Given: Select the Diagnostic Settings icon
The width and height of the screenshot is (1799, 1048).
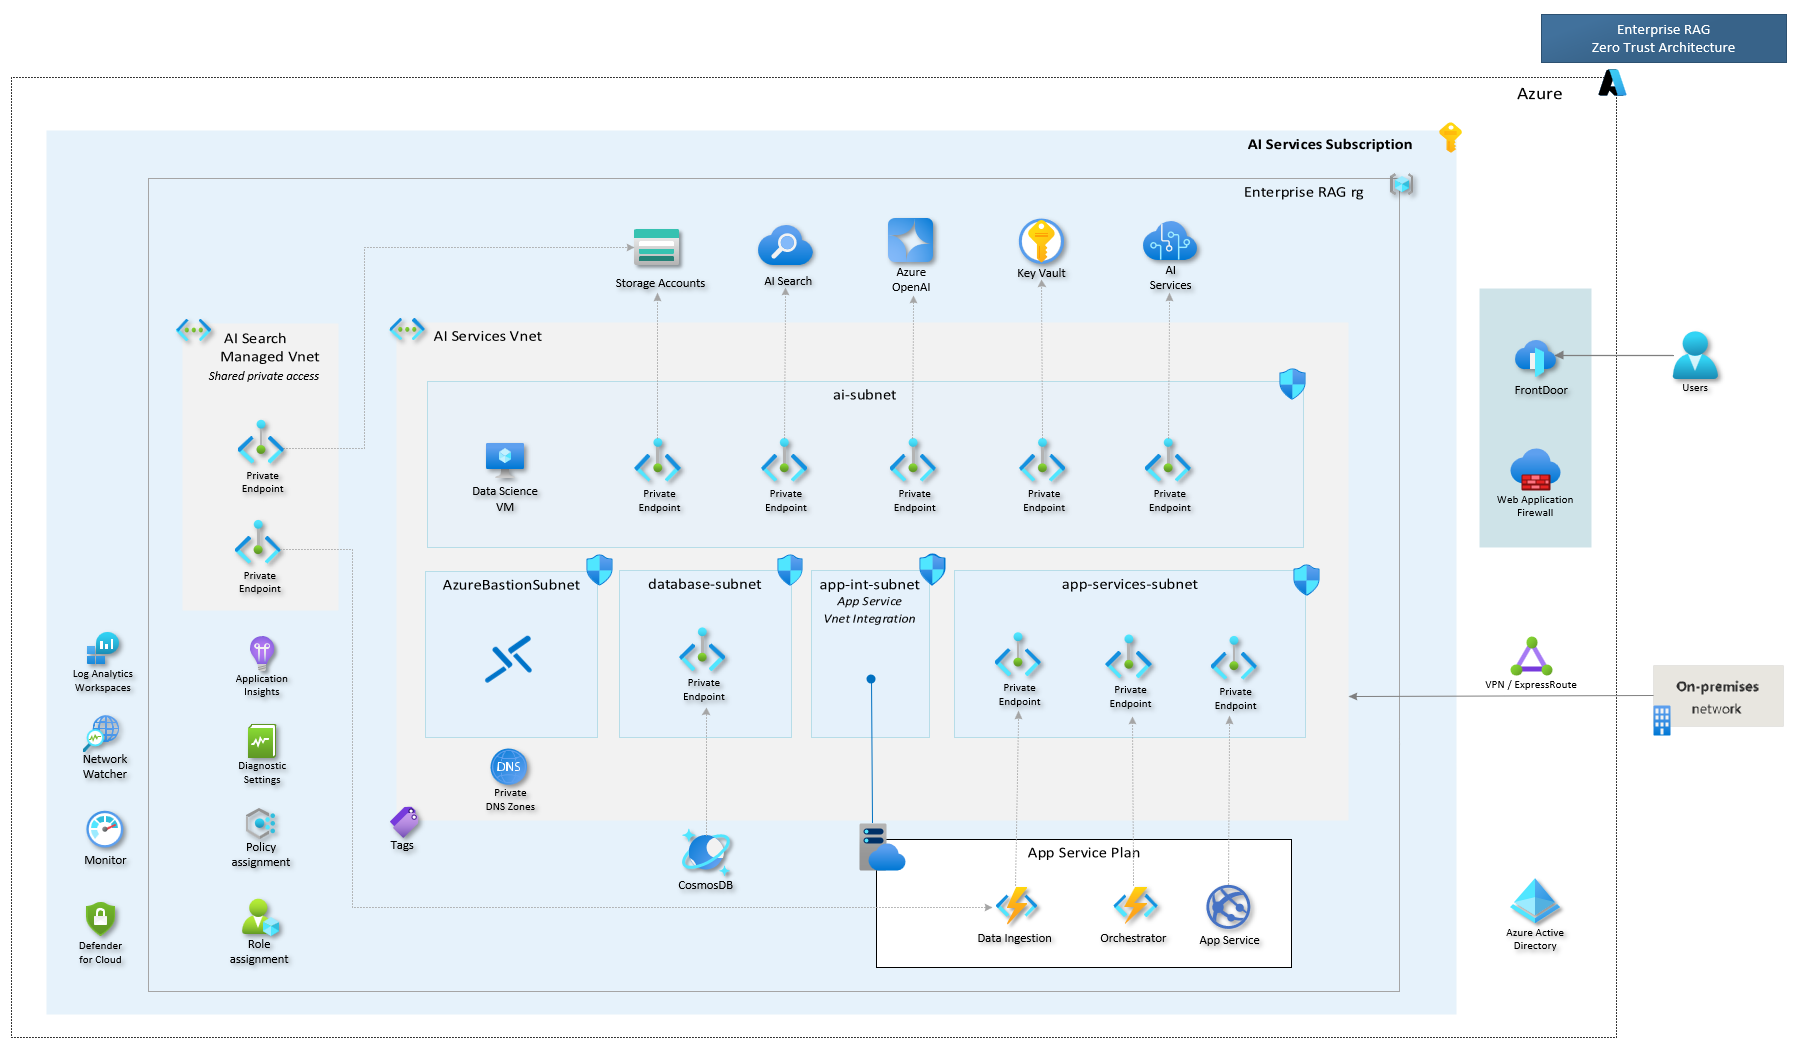Looking at the screenshot, I should [262, 741].
